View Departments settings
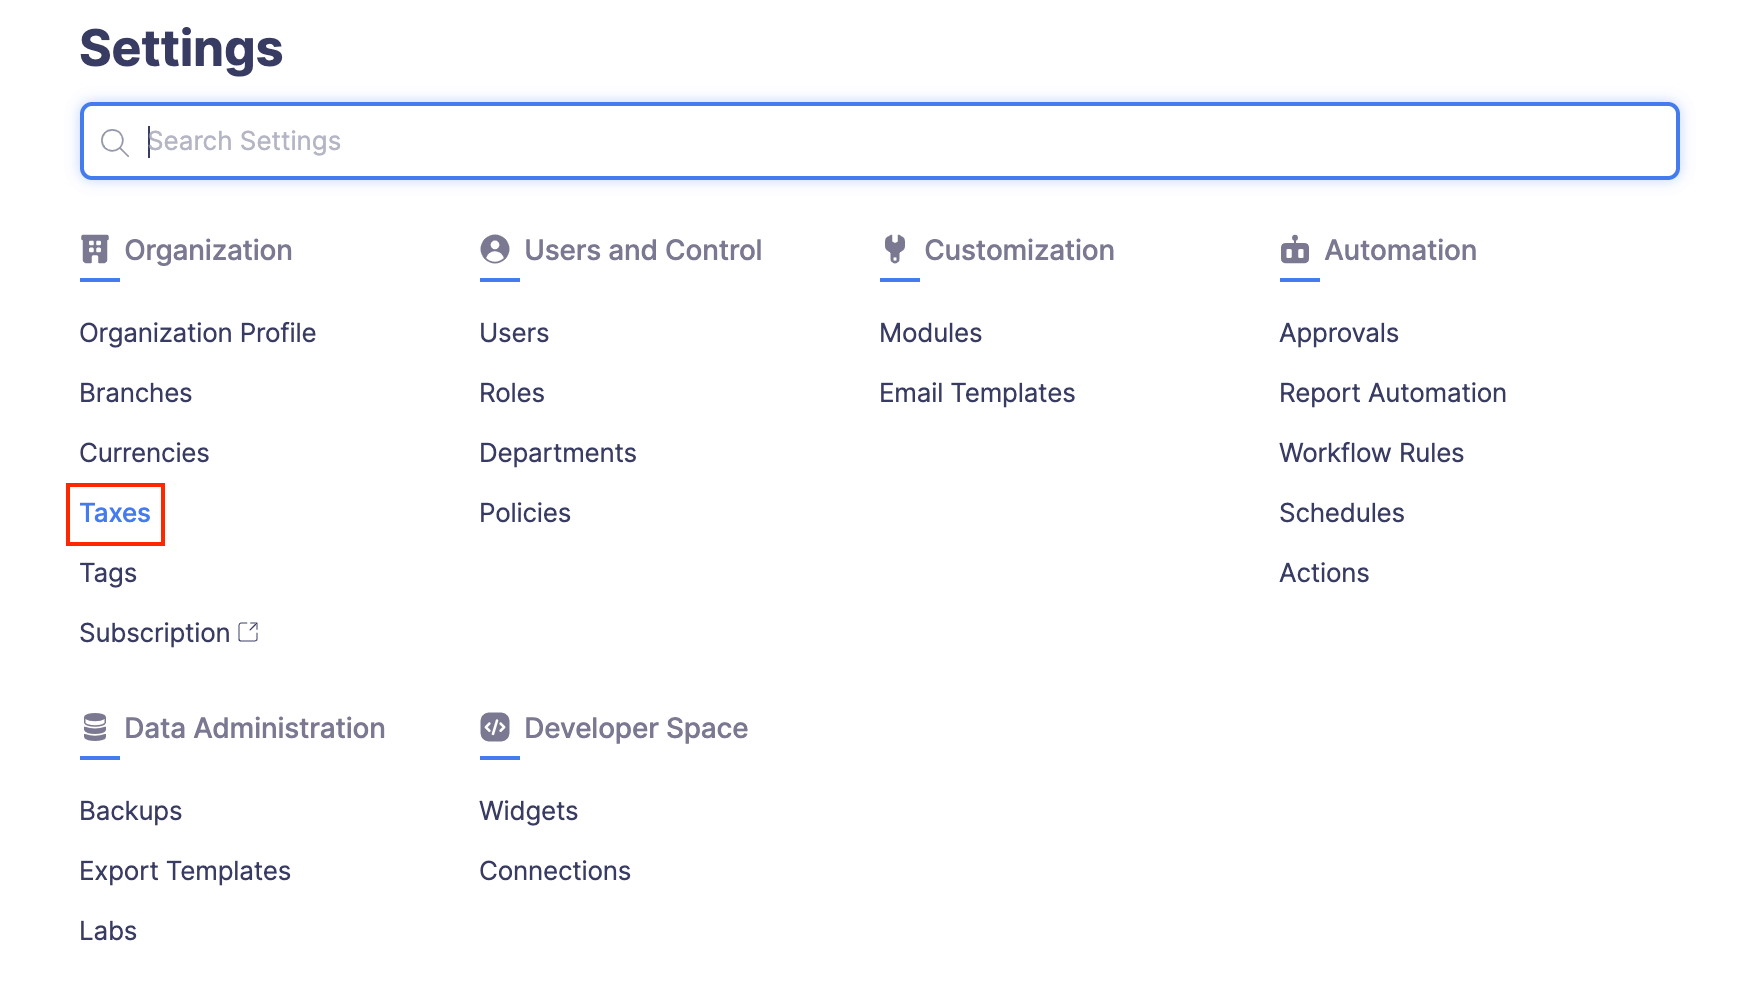Screen dimensions: 1764x1008 pos(558,453)
